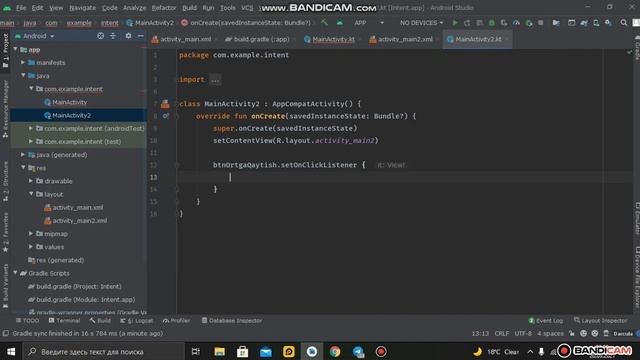Viewport: 640px width, 360px height.
Task: Open the Database Inspector tool window
Action: pyautogui.click(x=232, y=320)
